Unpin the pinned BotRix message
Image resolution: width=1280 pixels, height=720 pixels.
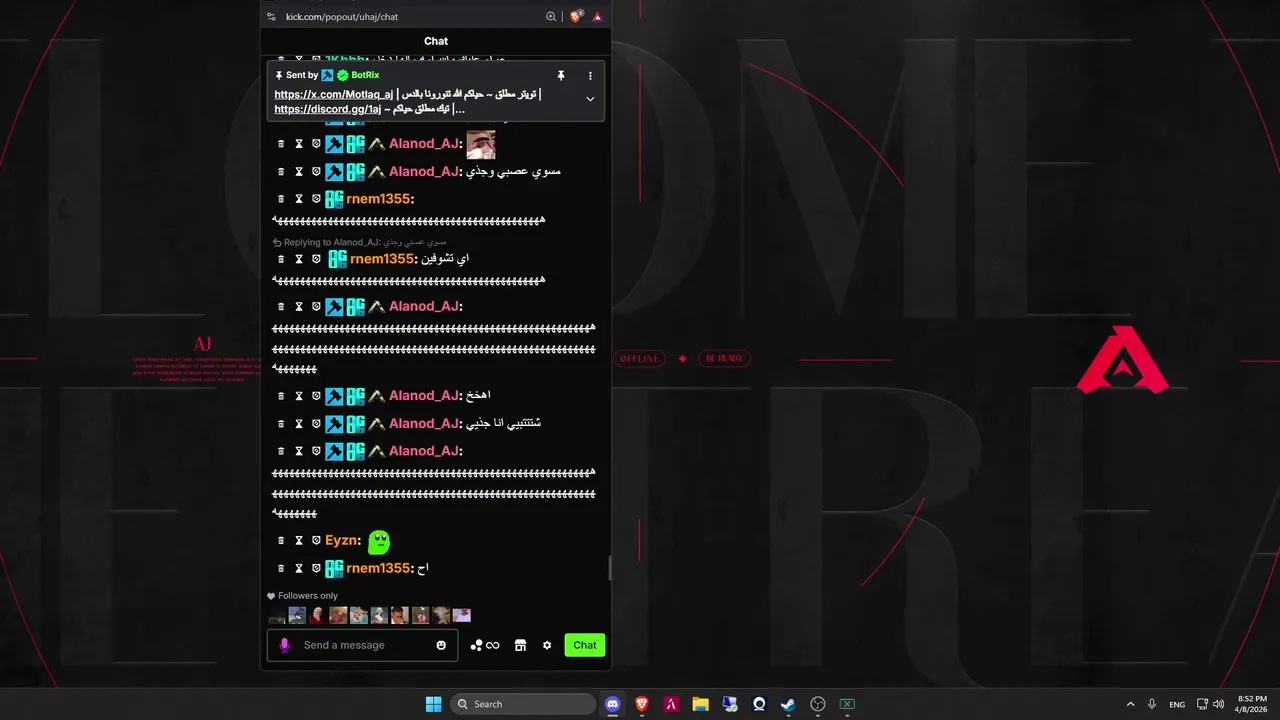pos(561,75)
